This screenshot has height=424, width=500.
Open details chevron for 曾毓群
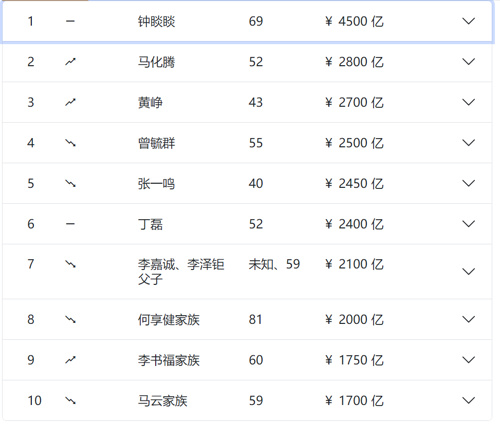(x=468, y=143)
